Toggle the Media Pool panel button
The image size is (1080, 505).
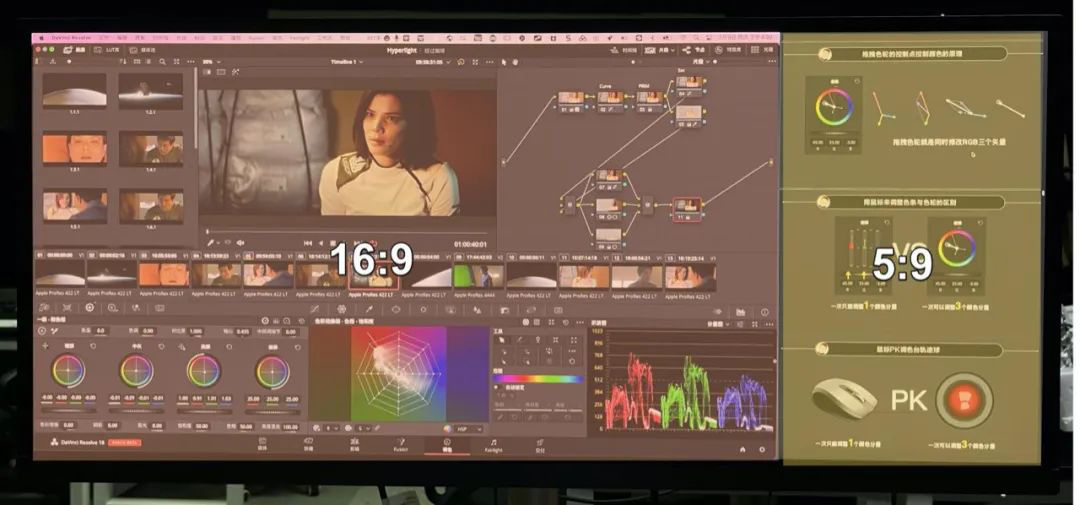click(142, 50)
